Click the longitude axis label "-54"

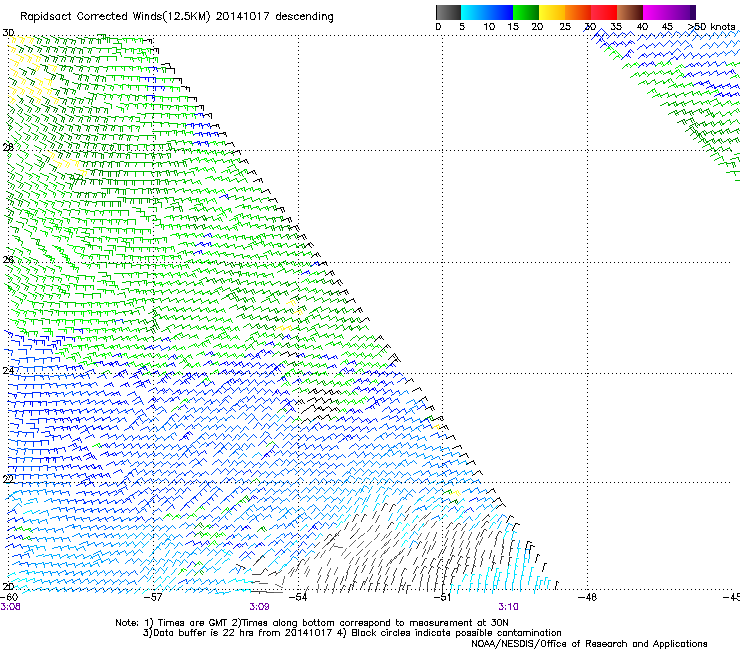[298, 597]
